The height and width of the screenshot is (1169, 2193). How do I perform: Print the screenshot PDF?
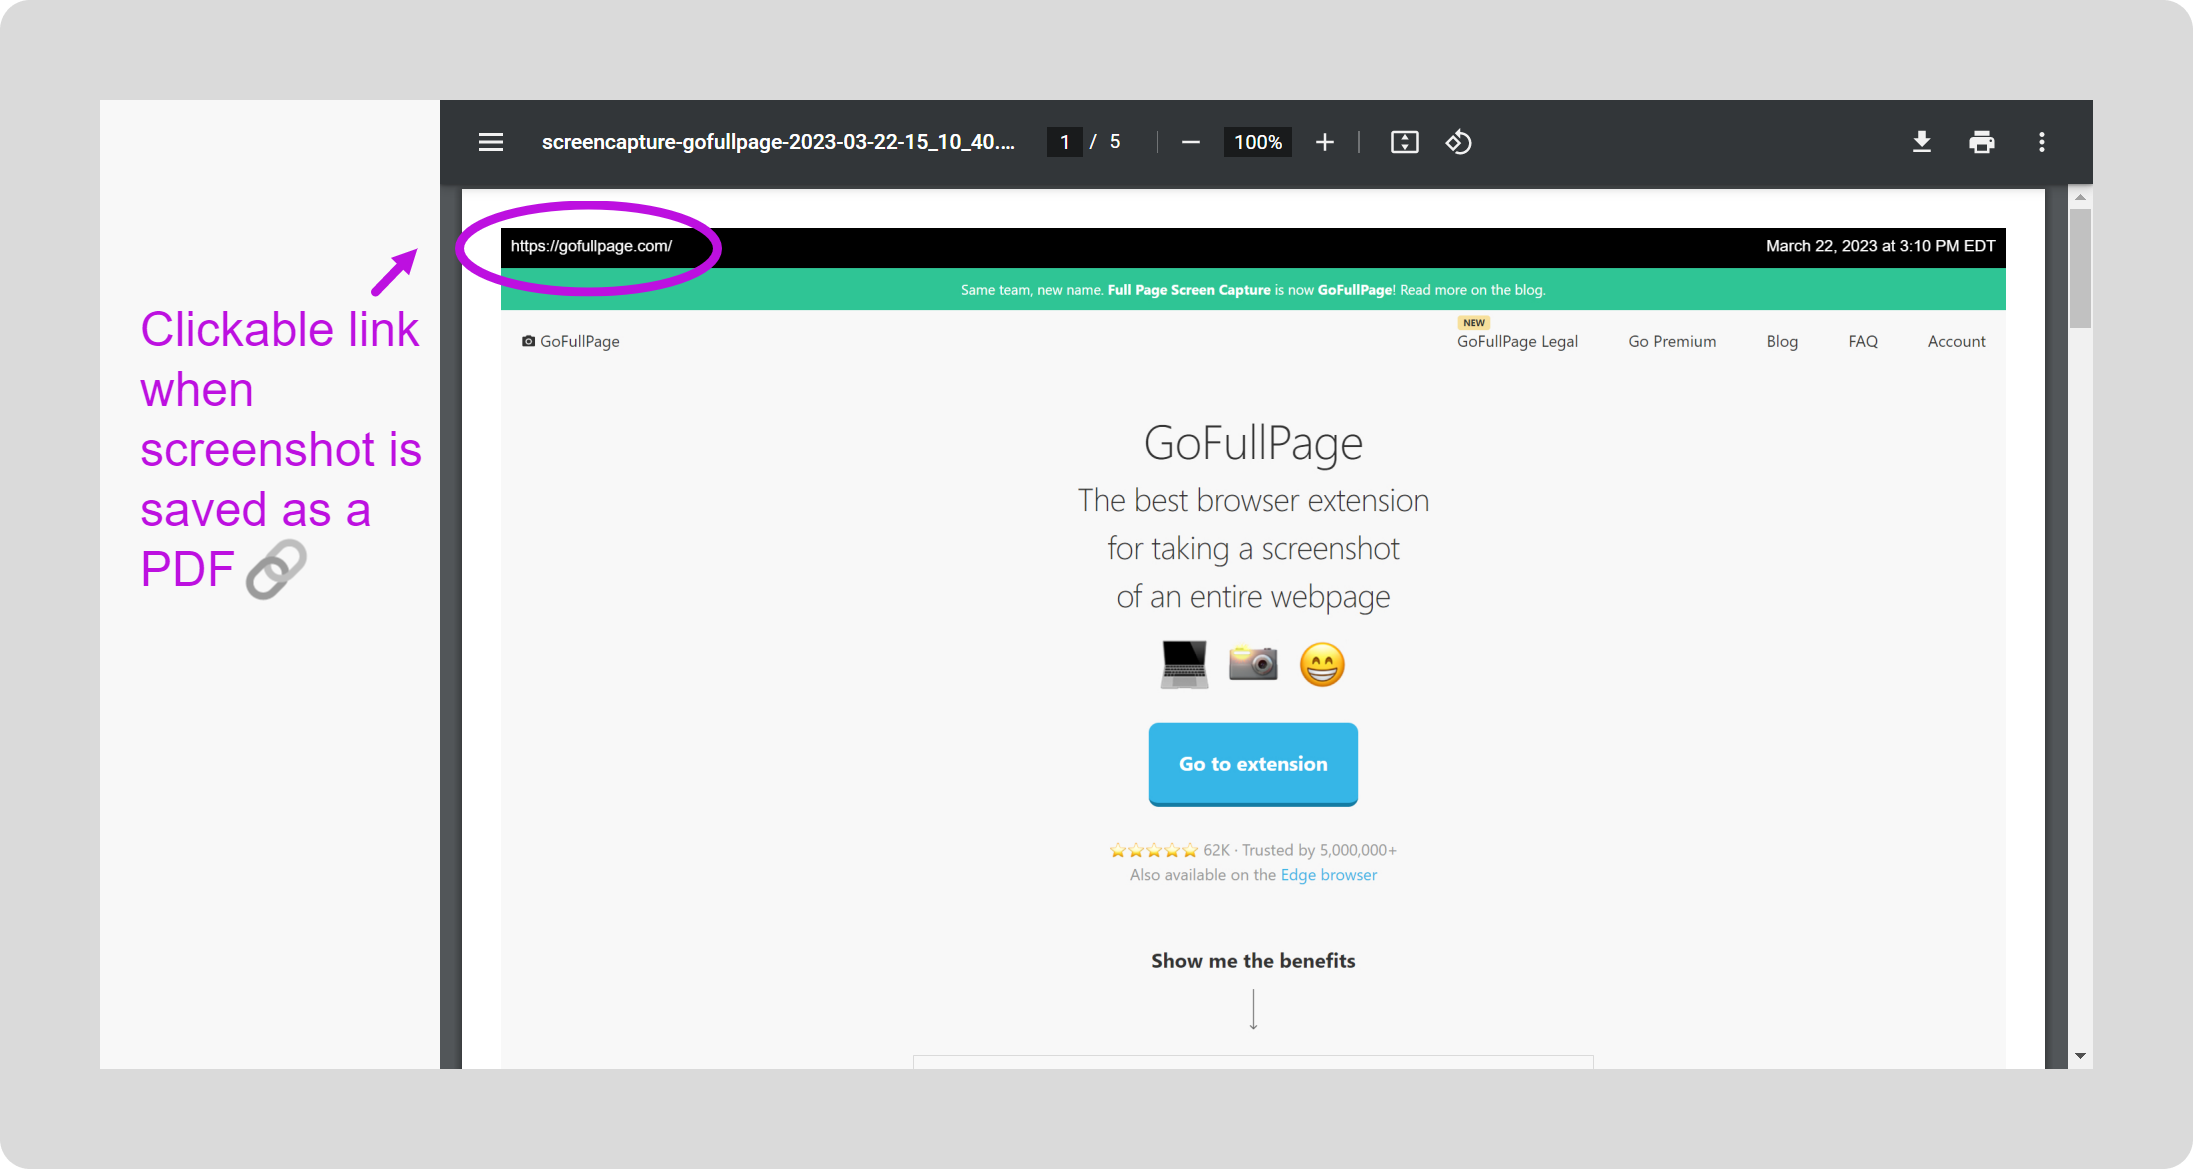(x=1981, y=142)
